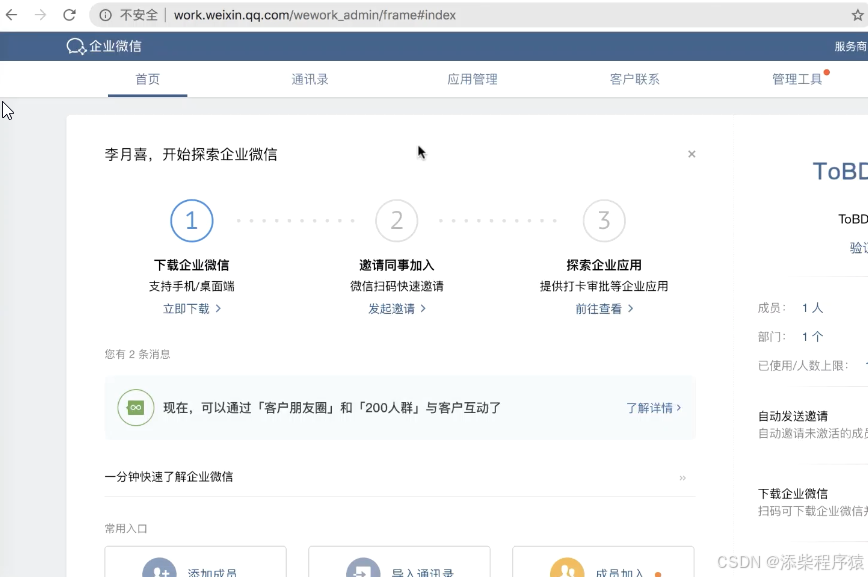Click the 部门 count 1 个
868x577 pixels.
pyautogui.click(x=812, y=337)
